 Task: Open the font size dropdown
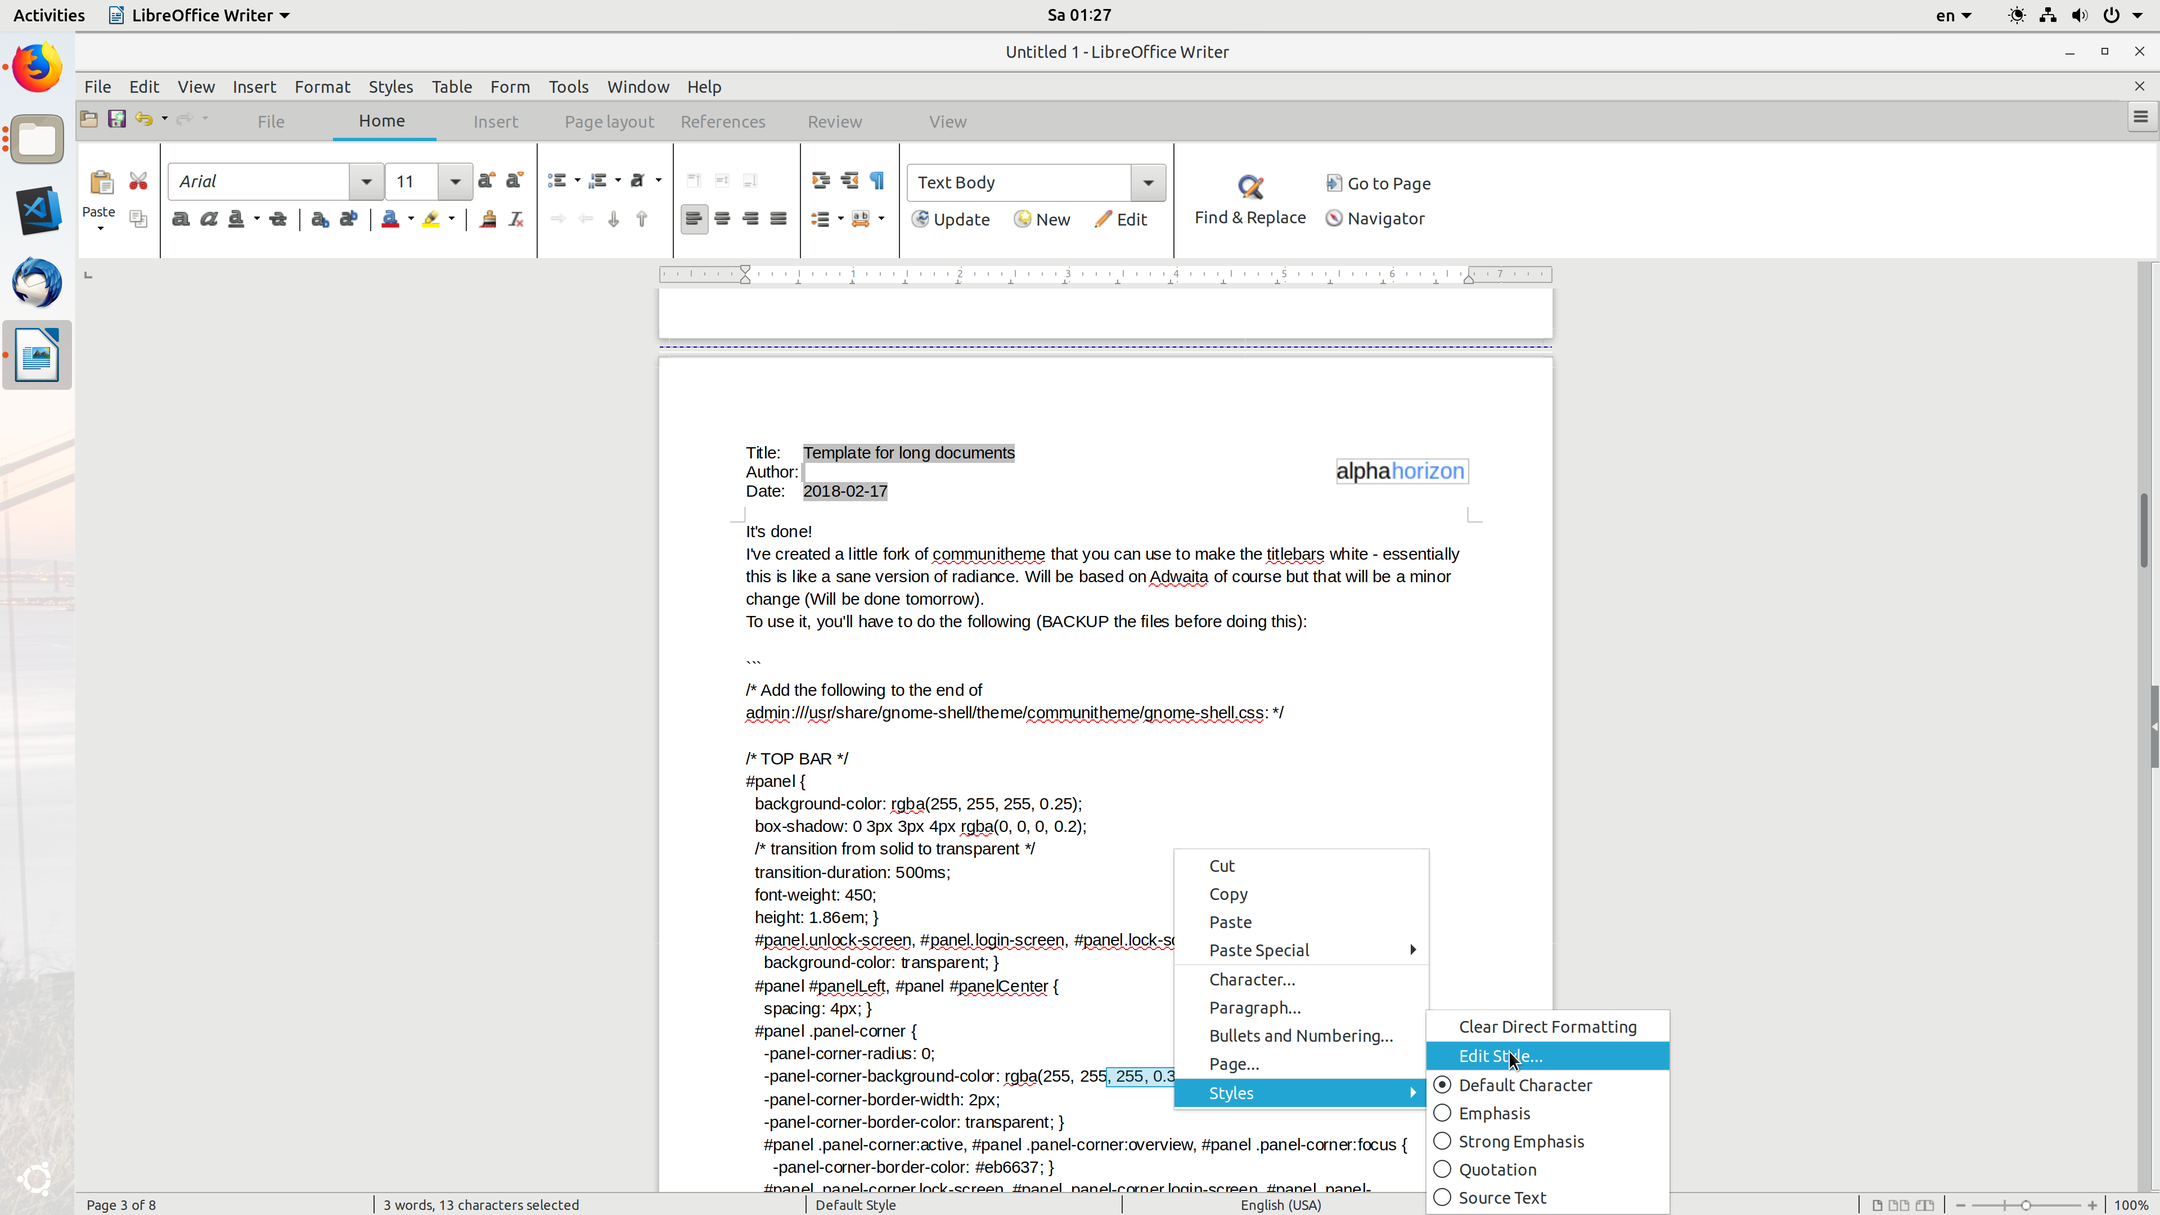coord(455,182)
